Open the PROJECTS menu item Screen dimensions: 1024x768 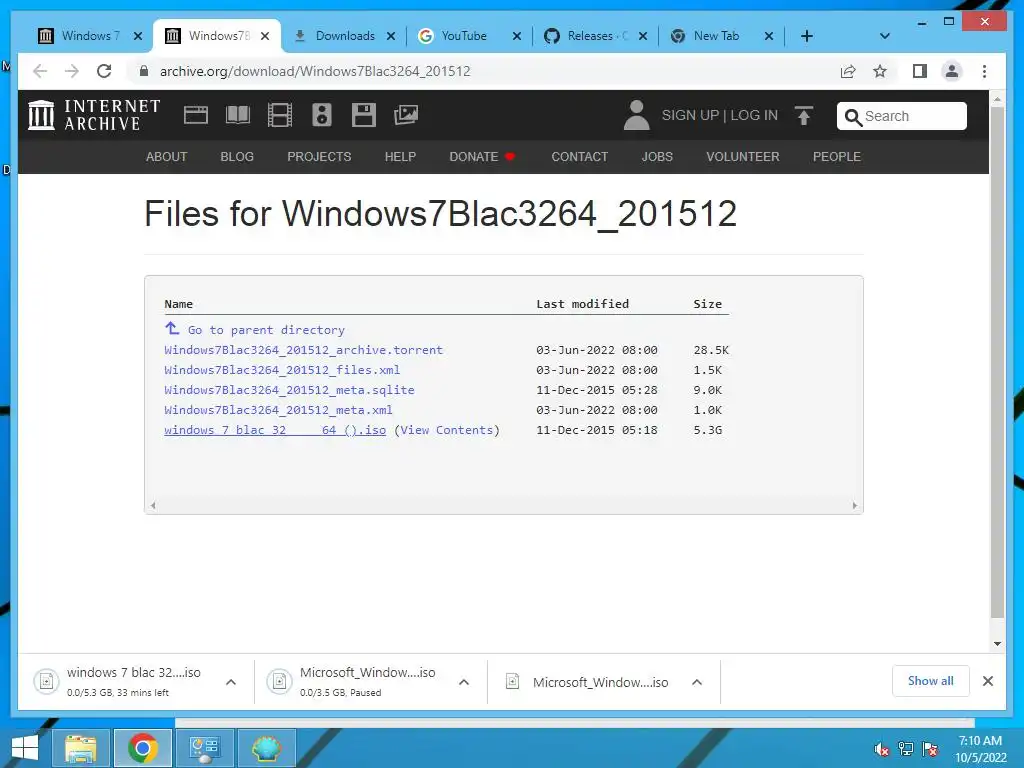click(x=319, y=157)
